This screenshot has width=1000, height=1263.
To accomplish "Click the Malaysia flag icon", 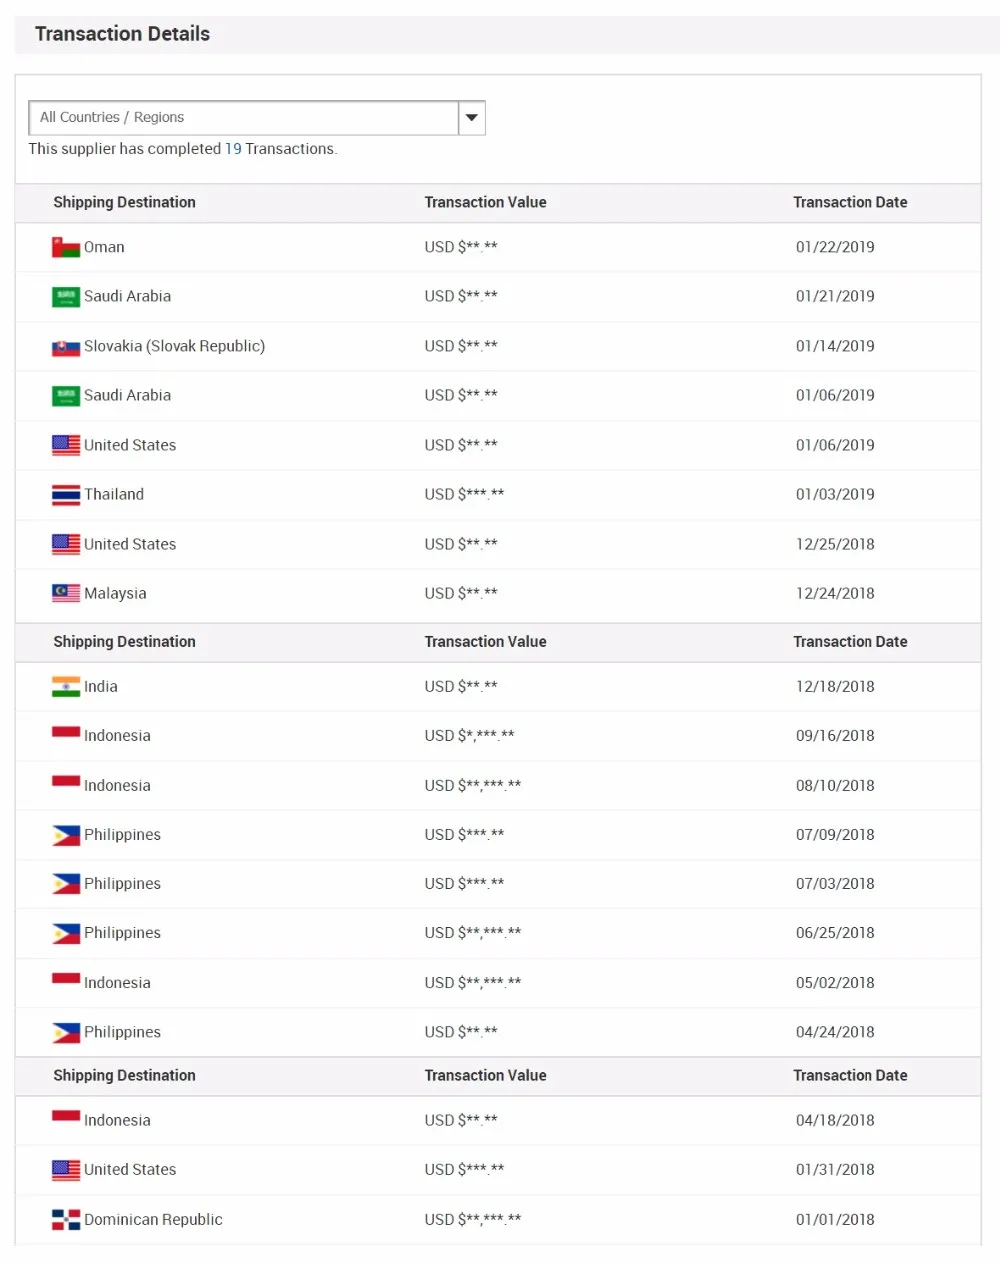I will pos(66,593).
